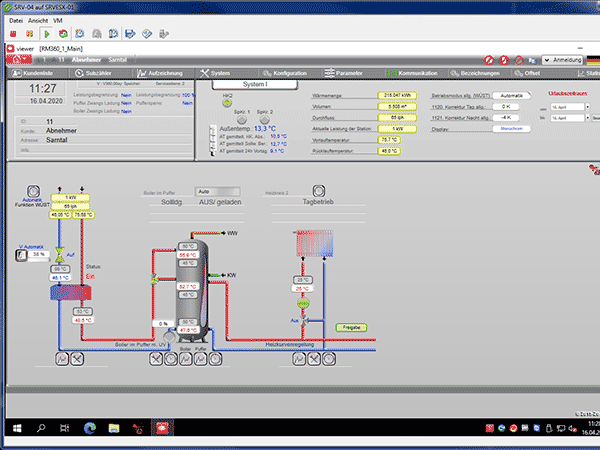Viewport: 600px width, 450px height.
Task: Click the red stop VM toolbar icon
Action: click(x=13, y=34)
